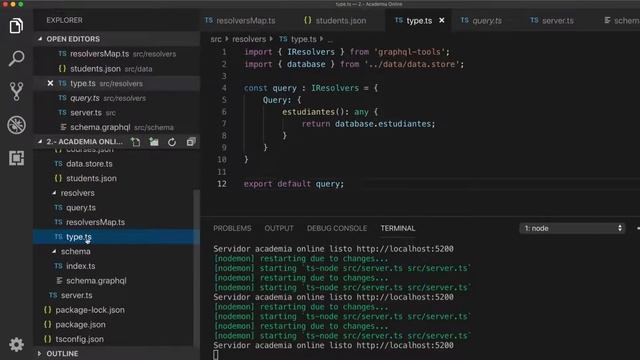
Task: Open tsconfig.json in file tree
Action: (x=79, y=339)
